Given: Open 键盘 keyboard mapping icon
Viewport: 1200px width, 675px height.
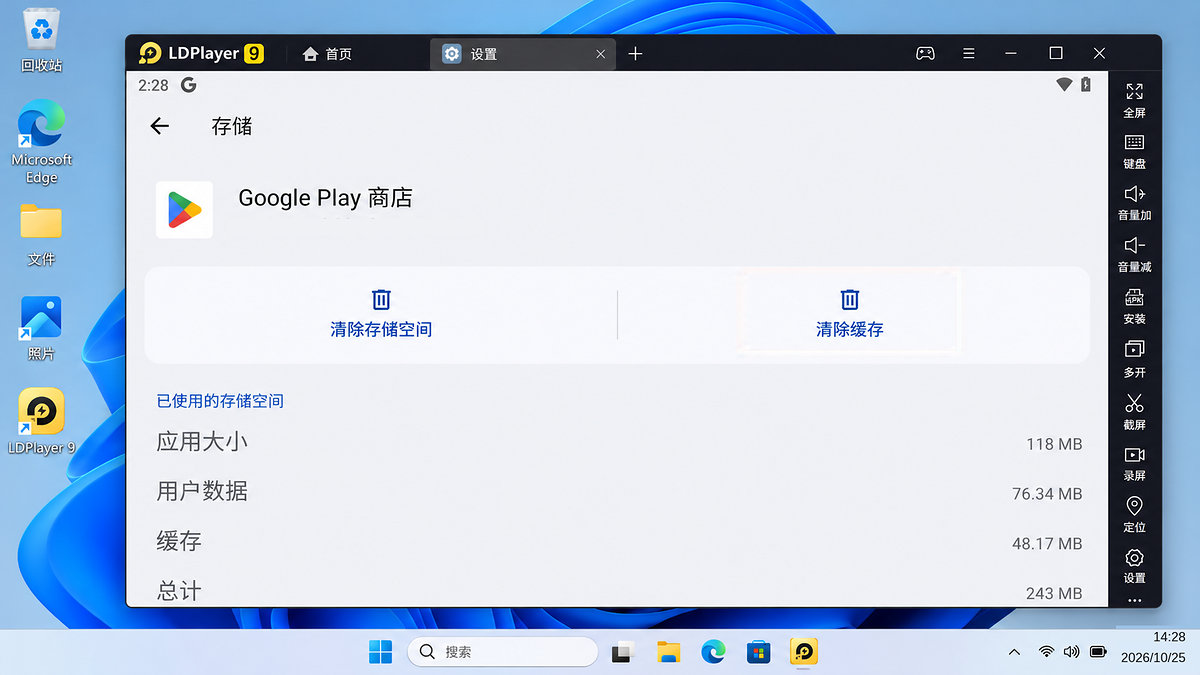Looking at the screenshot, I should coord(1134,152).
